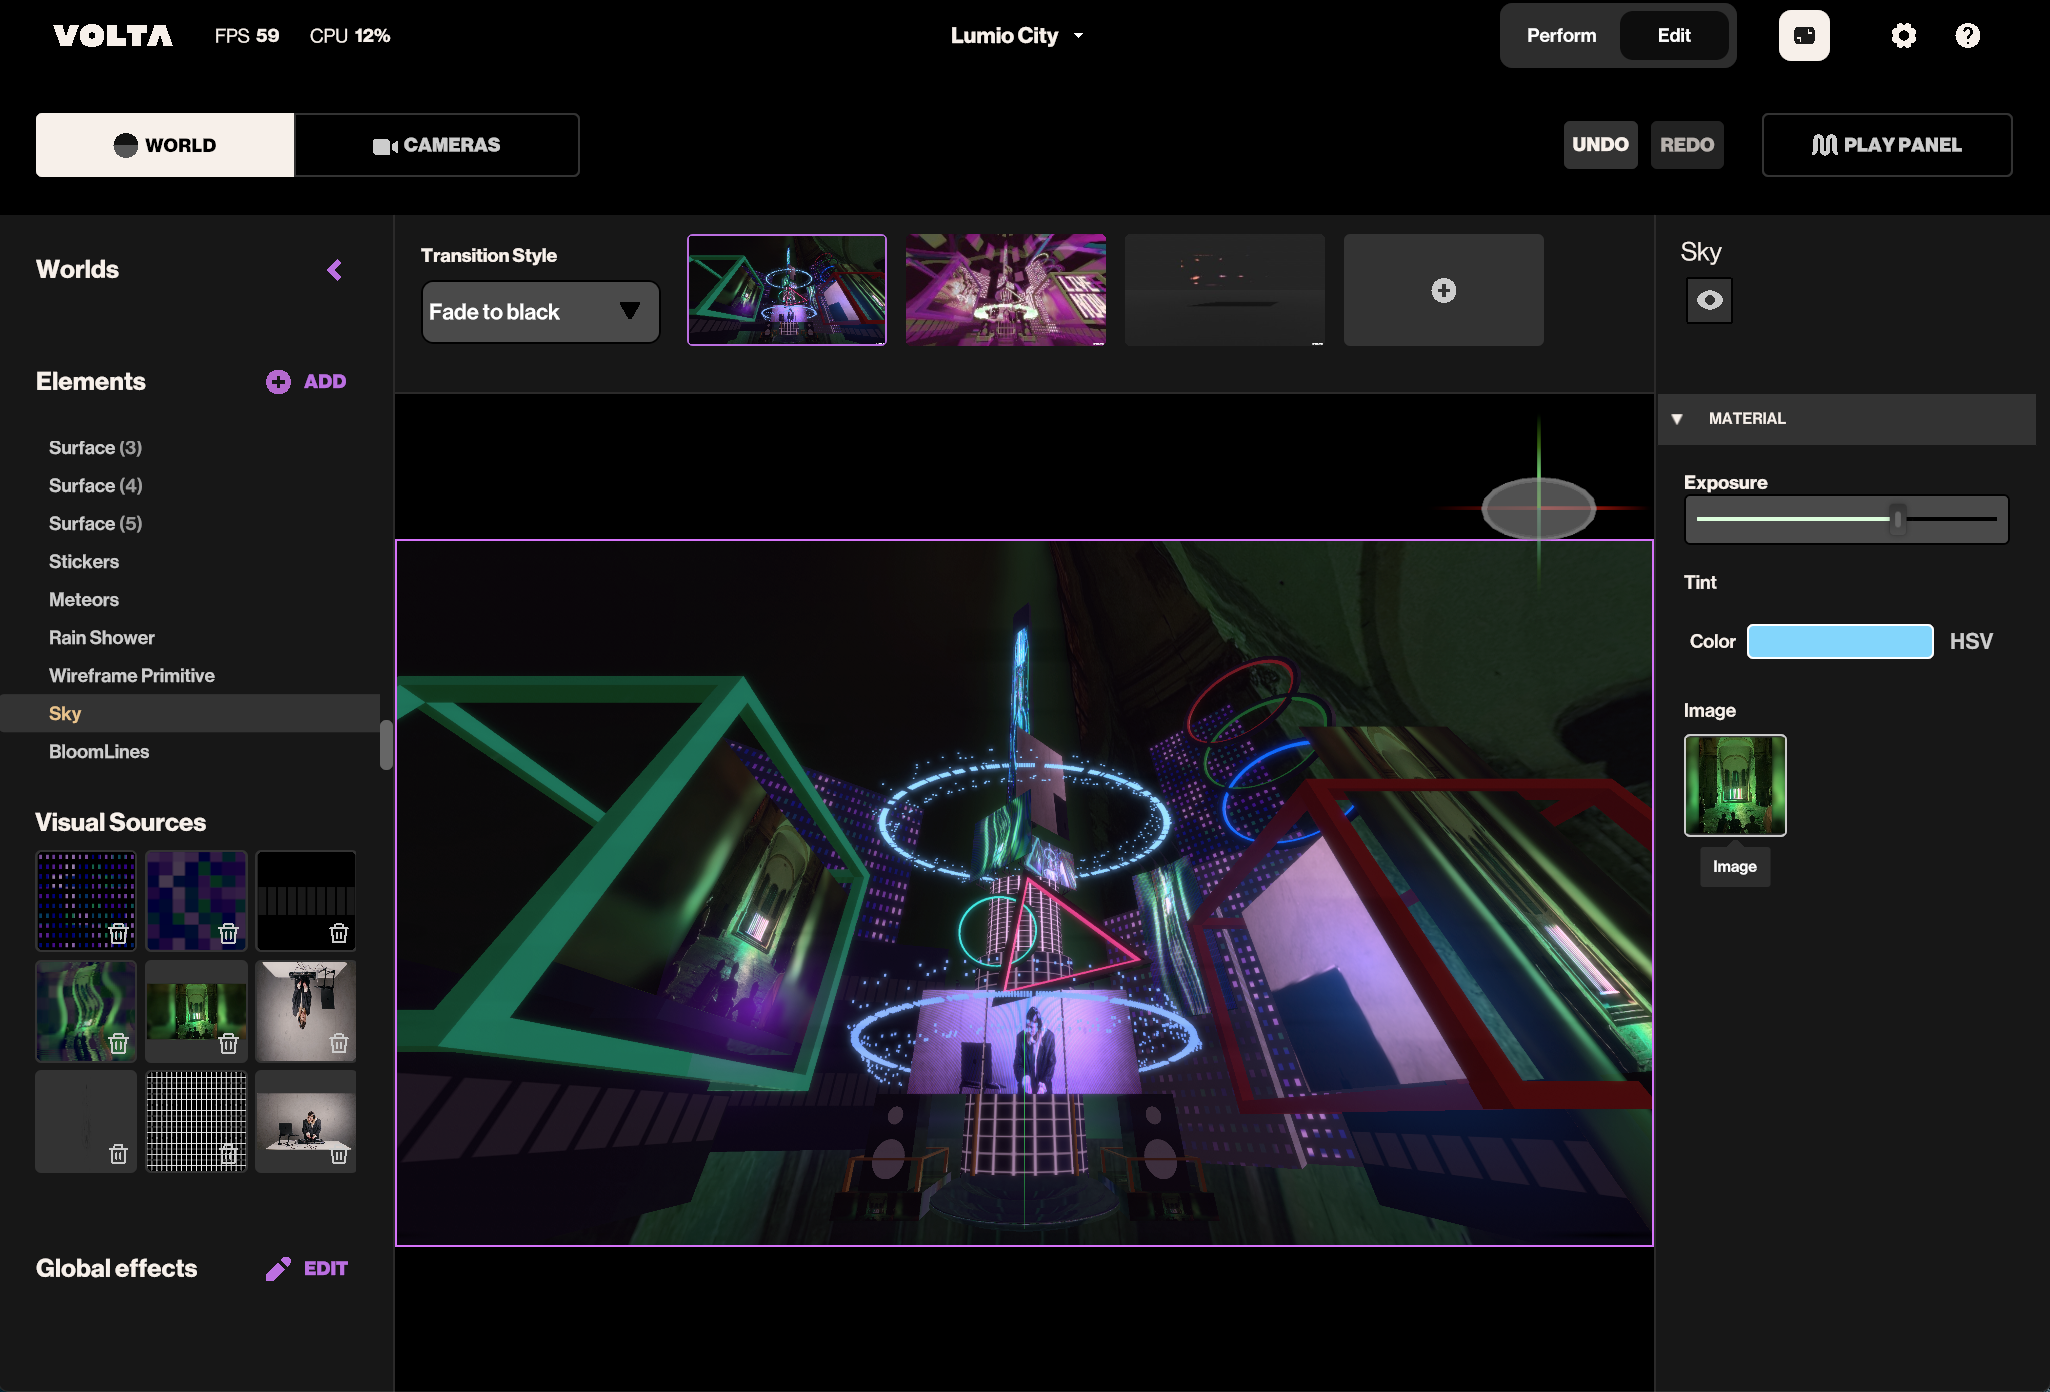Image resolution: width=2050 pixels, height=1392 pixels.
Task: Add new world with plus tile
Action: click(1443, 291)
